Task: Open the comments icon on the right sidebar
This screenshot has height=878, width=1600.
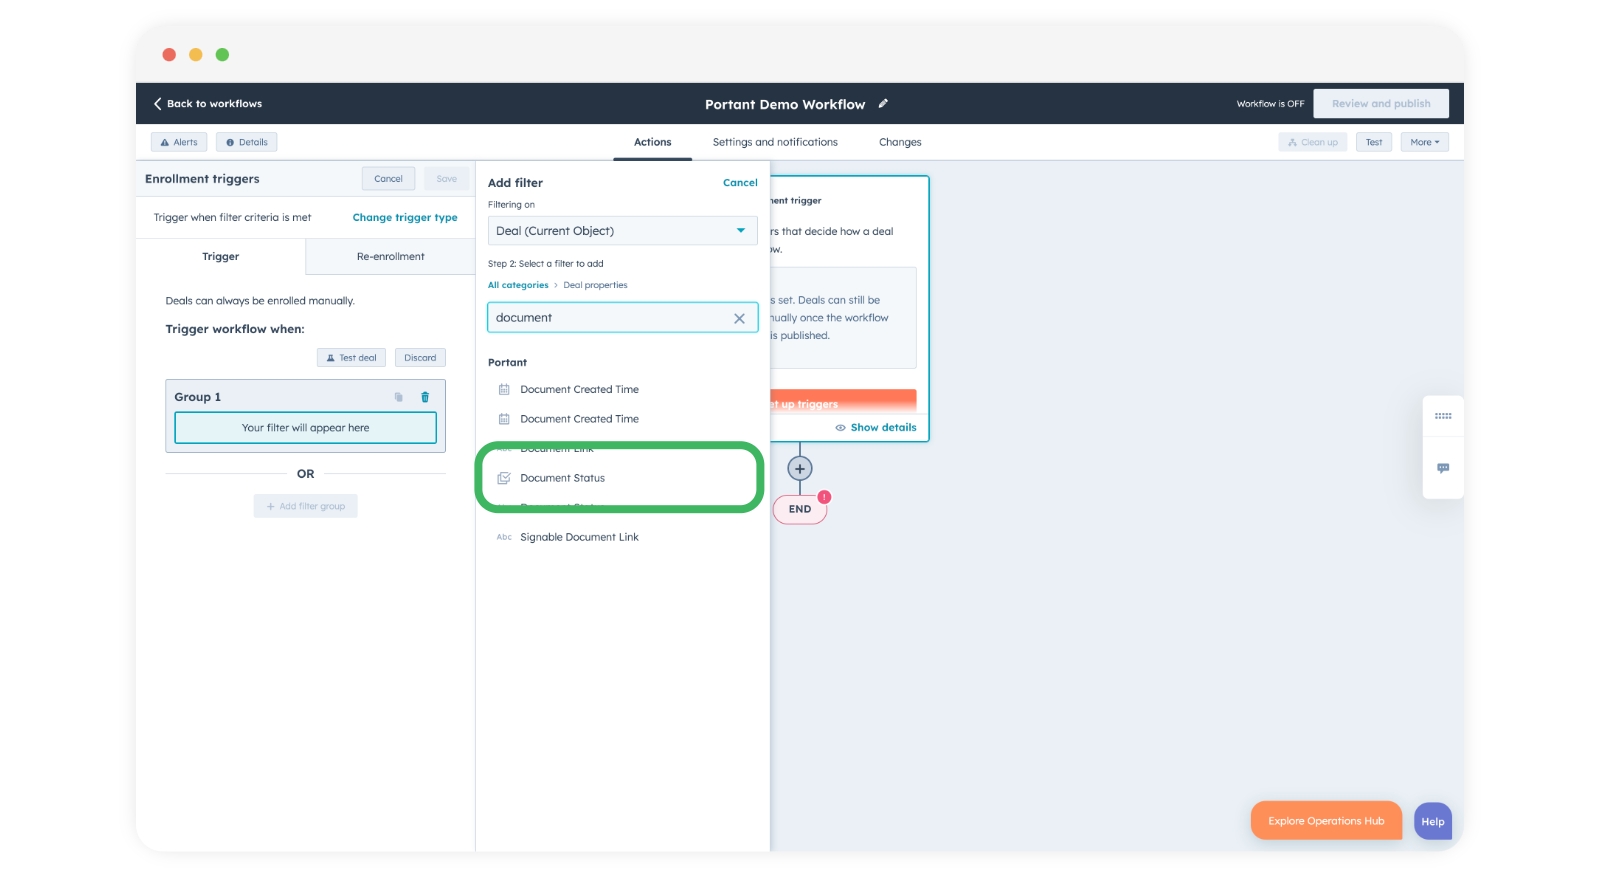Action: pos(1442,468)
